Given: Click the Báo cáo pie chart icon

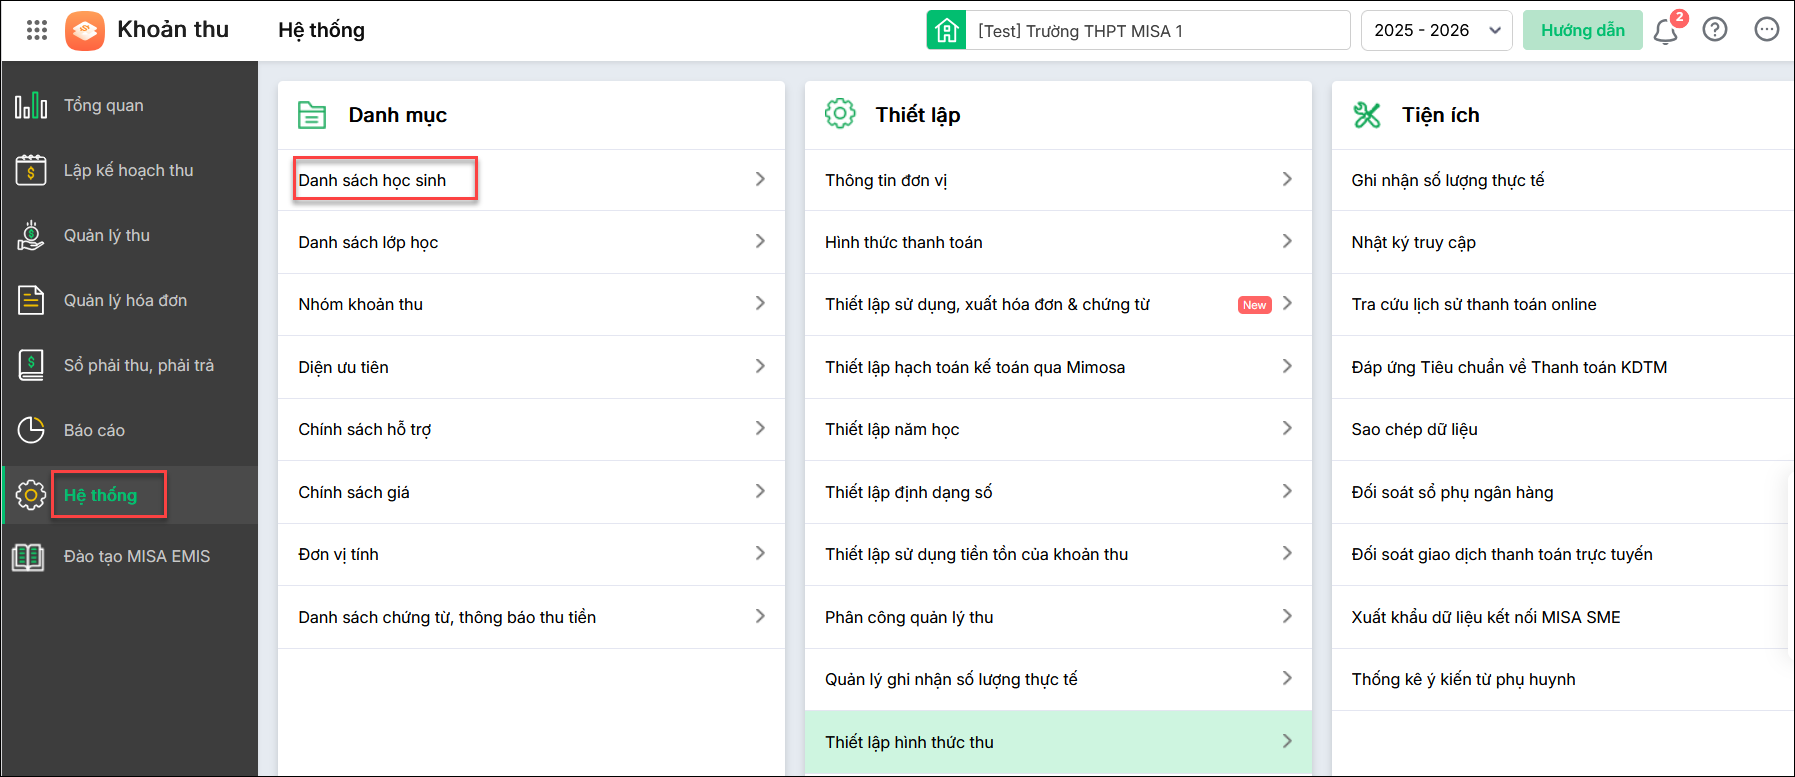Looking at the screenshot, I should (31, 430).
